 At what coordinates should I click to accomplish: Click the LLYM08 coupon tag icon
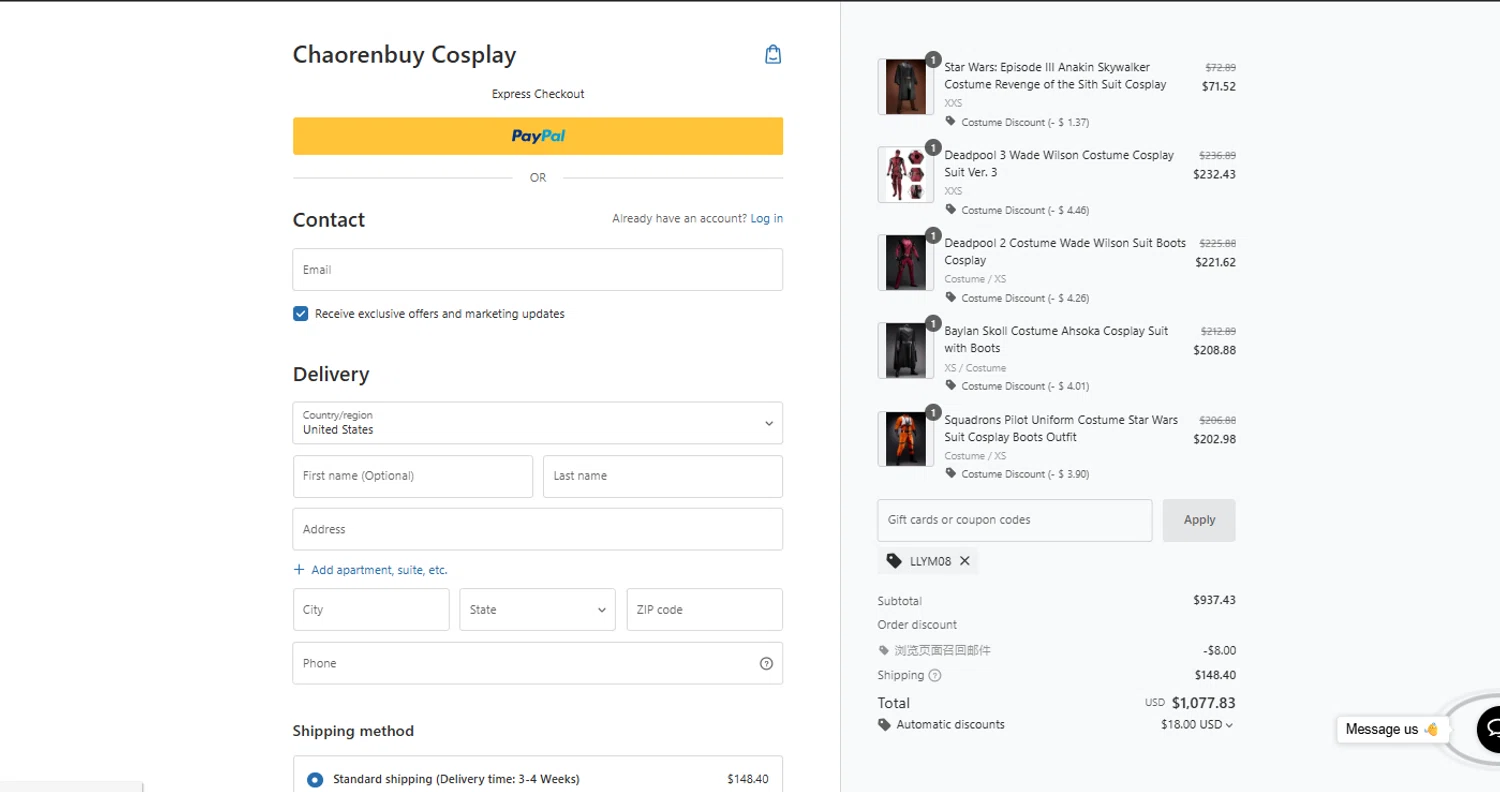pyautogui.click(x=894, y=561)
